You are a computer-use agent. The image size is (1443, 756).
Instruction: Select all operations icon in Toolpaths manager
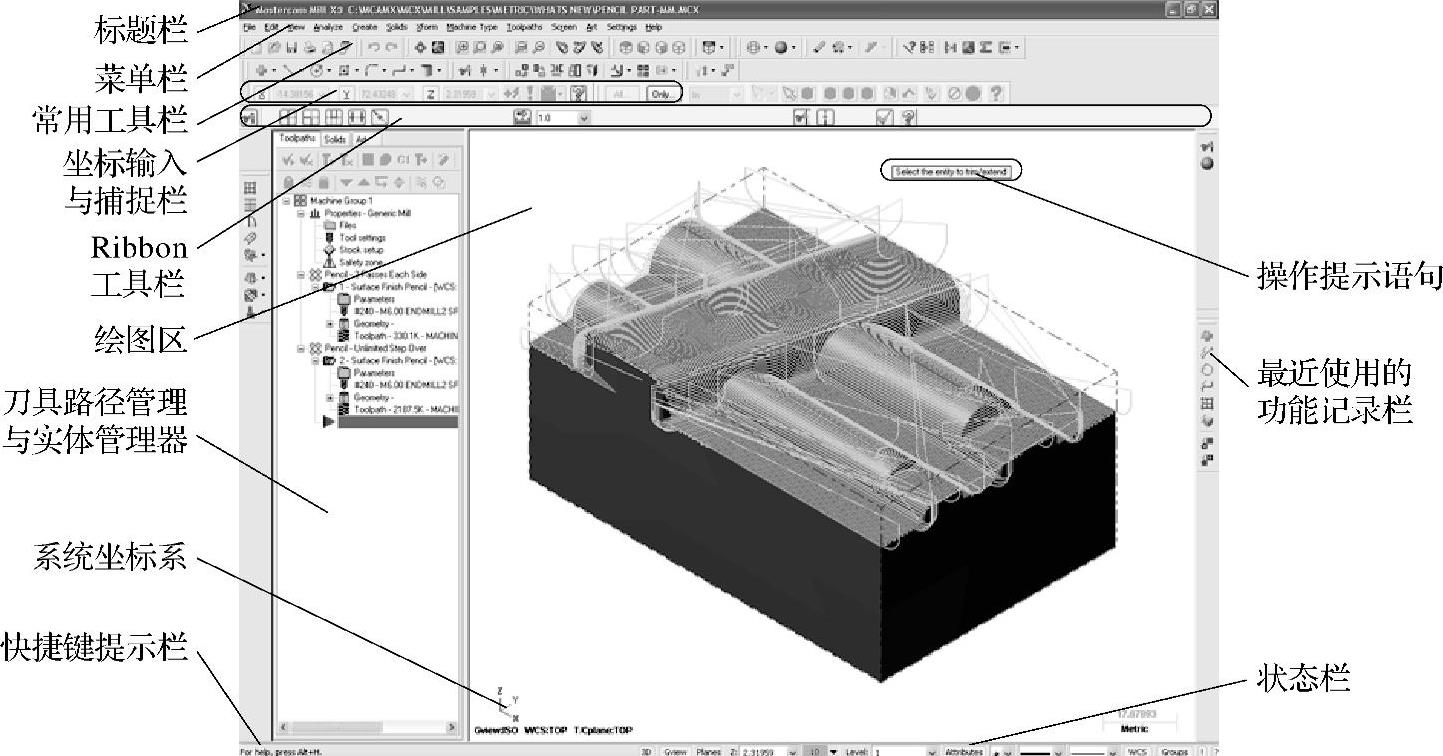288,160
